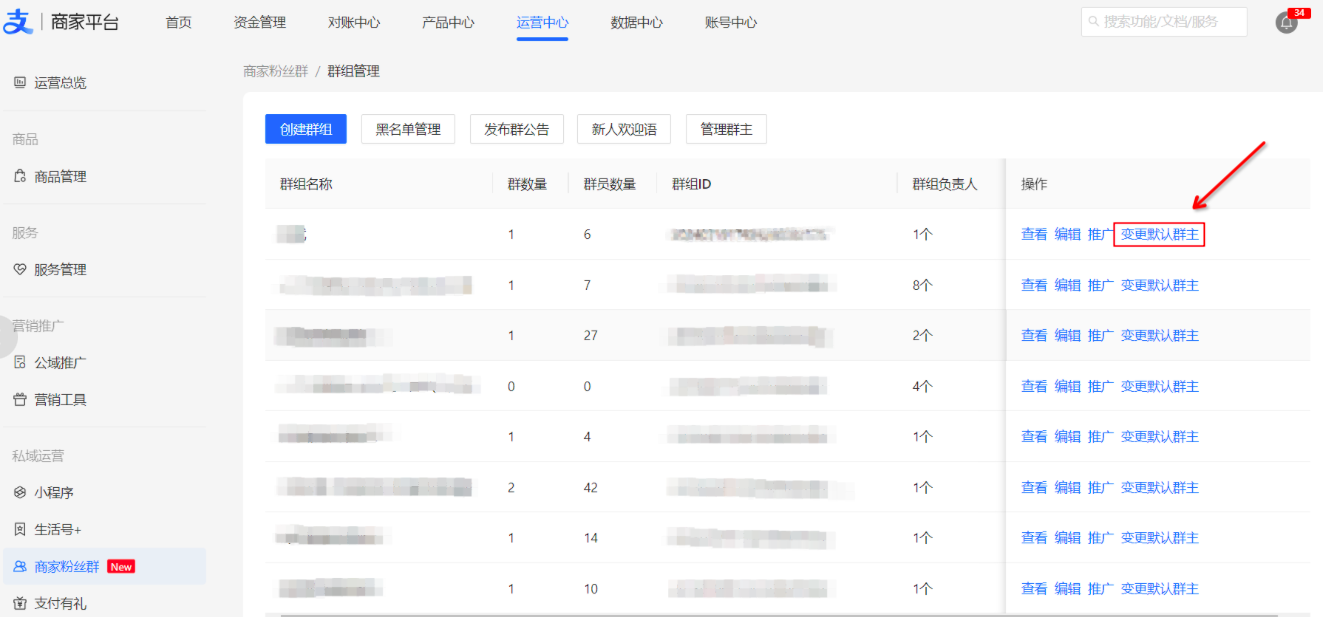Click the 生活号+ sidebar icon
The height and width of the screenshot is (617, 1323).
(20, 529)
